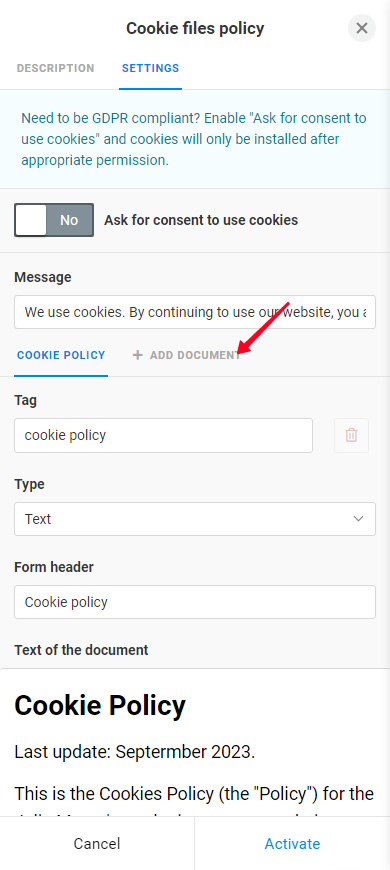Select the Cookie Policy document tab
The height and width of the screenshot is (870, 390).
(x=61, y=355)
